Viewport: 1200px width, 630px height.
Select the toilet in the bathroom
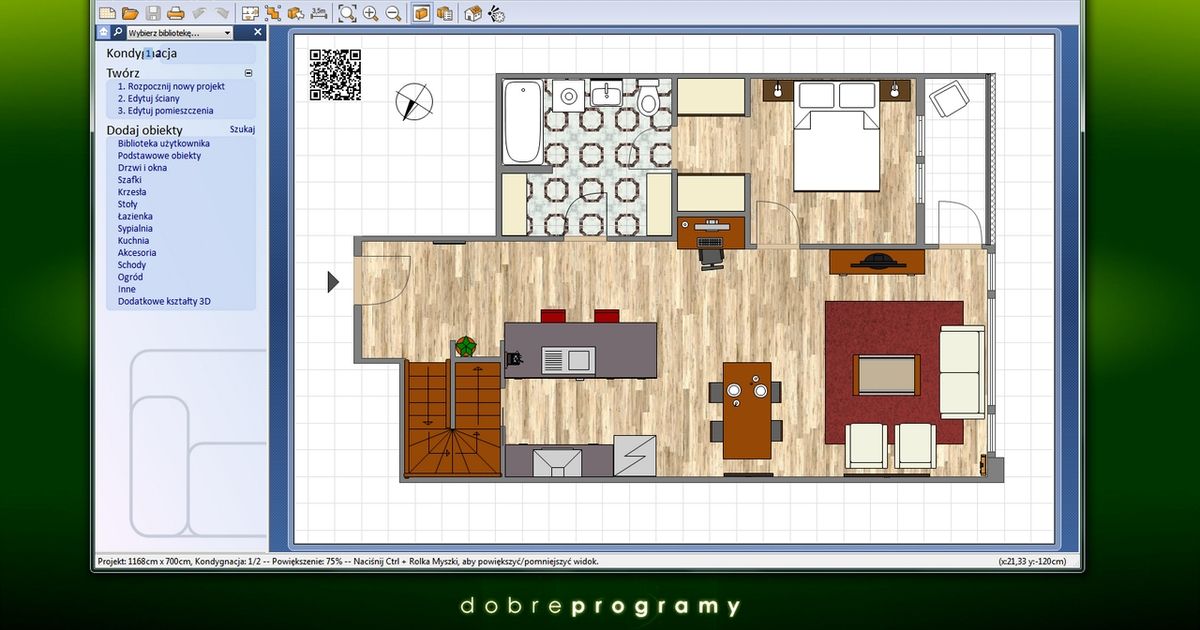pos(649,99)
